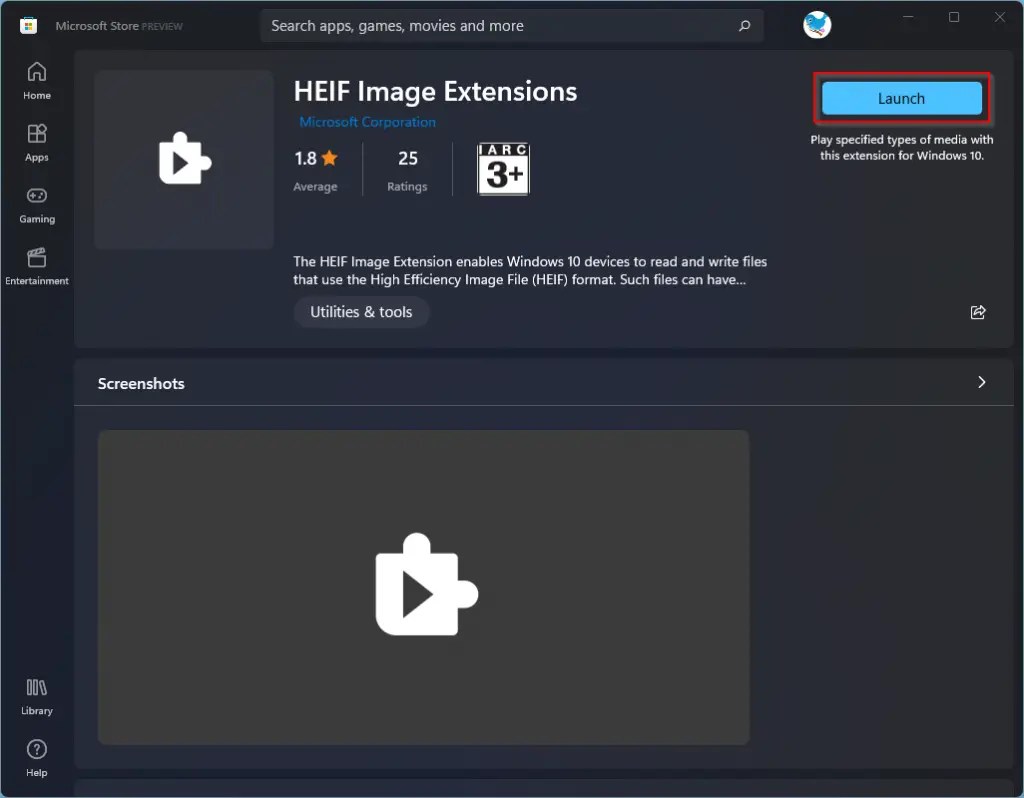Open the Microsoft Corporation publisher page
1024x798 pixels.
[367, 121]
